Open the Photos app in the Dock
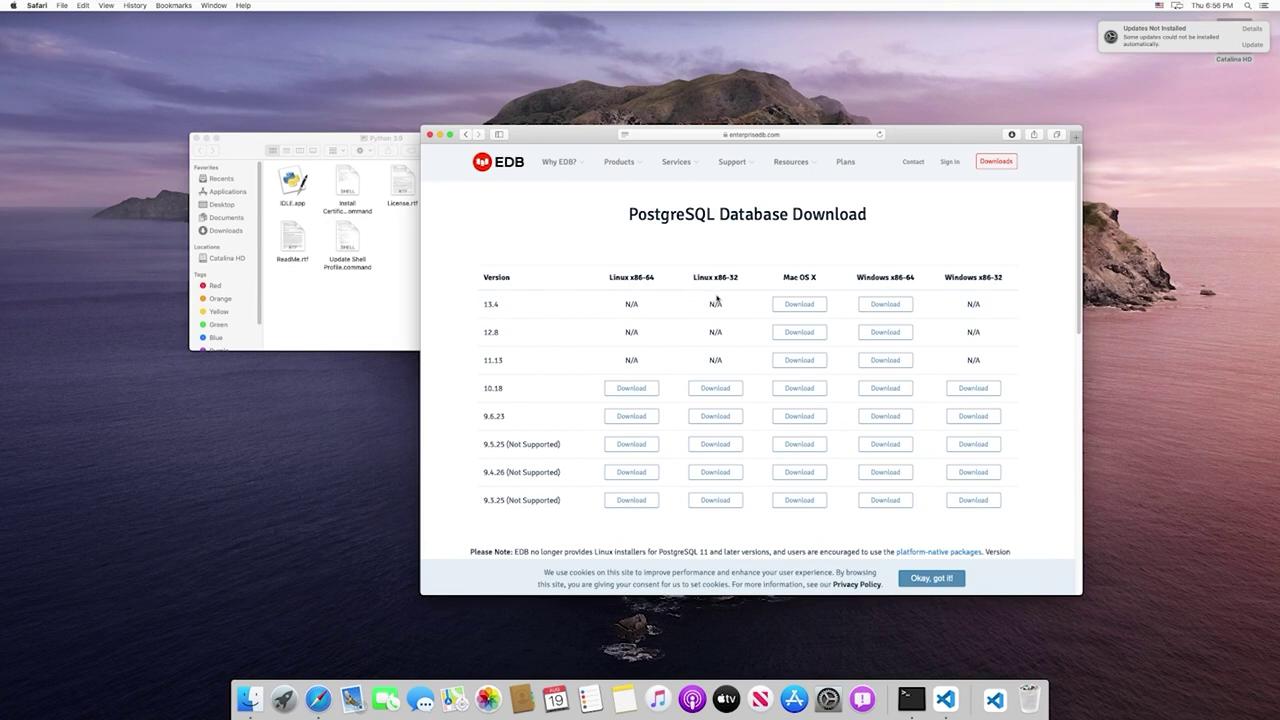The image size is (1280, 720). [488, 699]
